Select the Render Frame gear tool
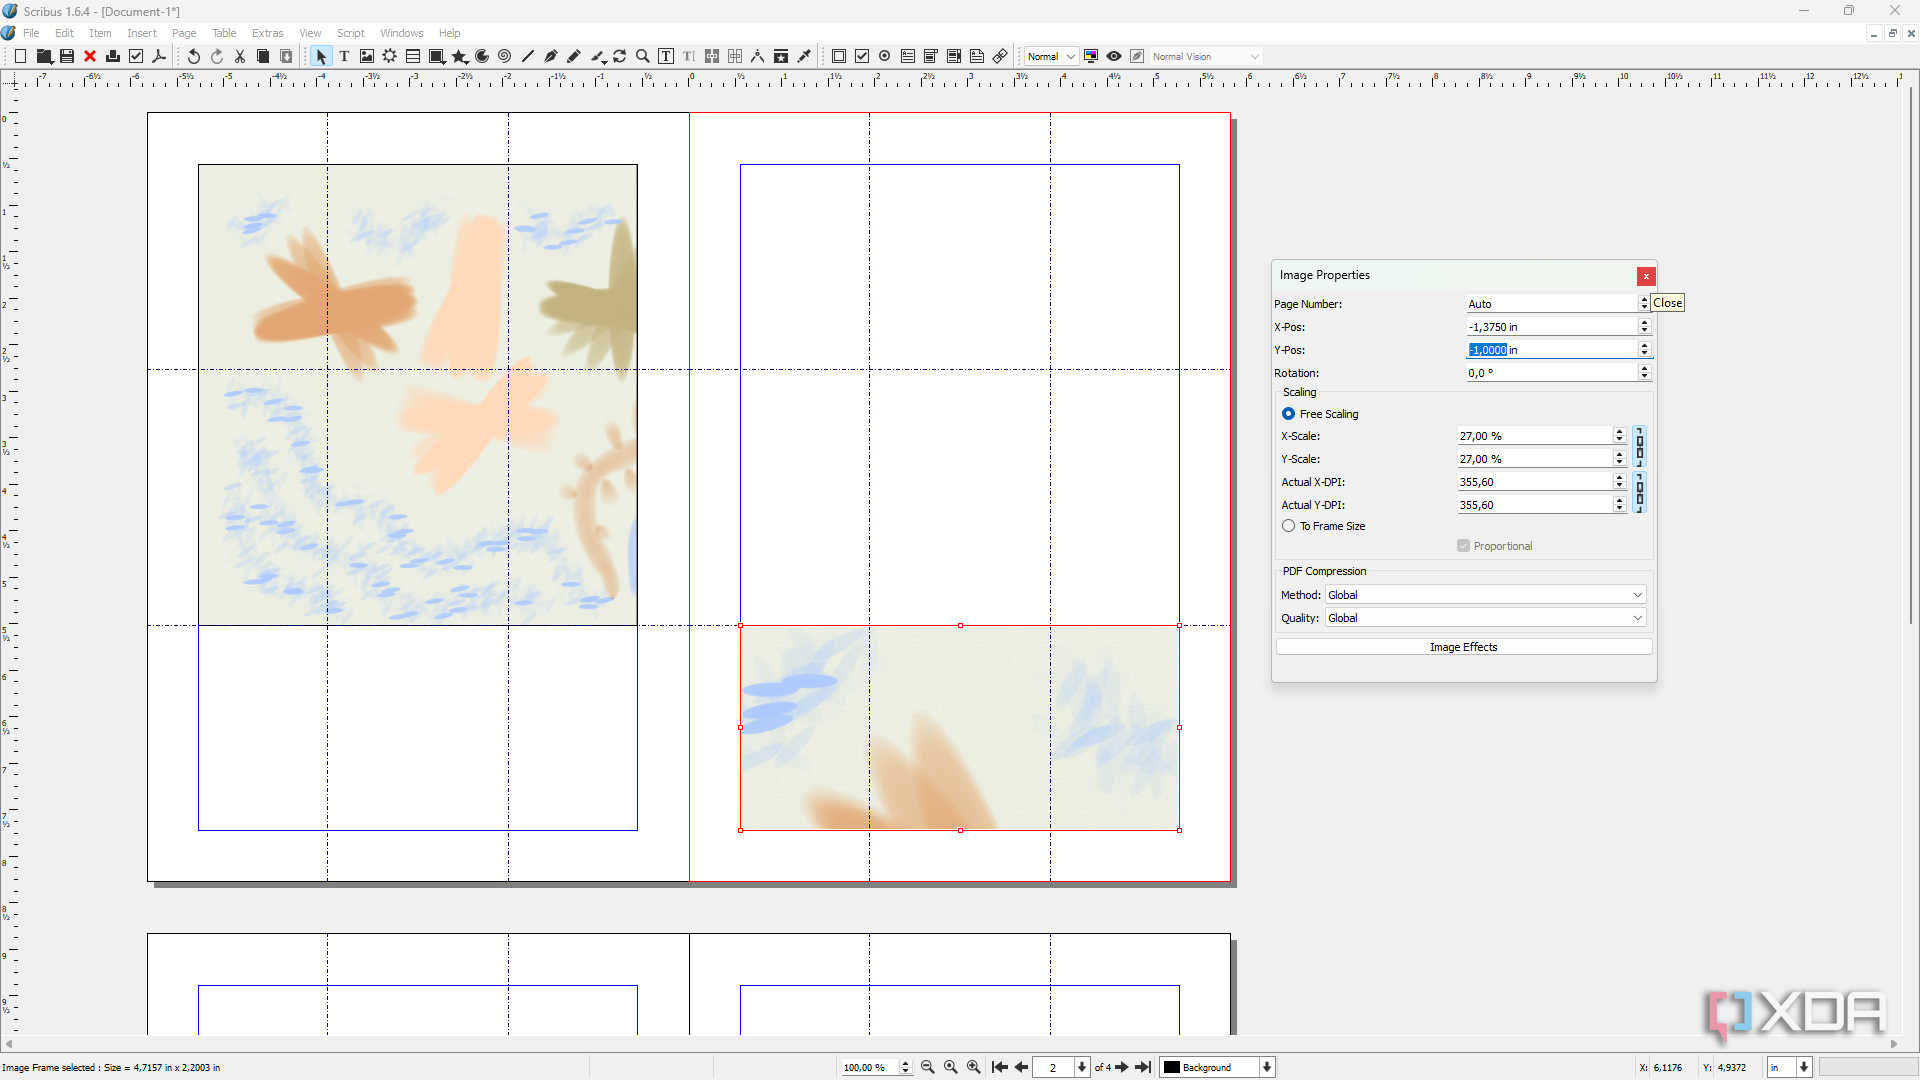1920x1080 pixels. (390, 57)
